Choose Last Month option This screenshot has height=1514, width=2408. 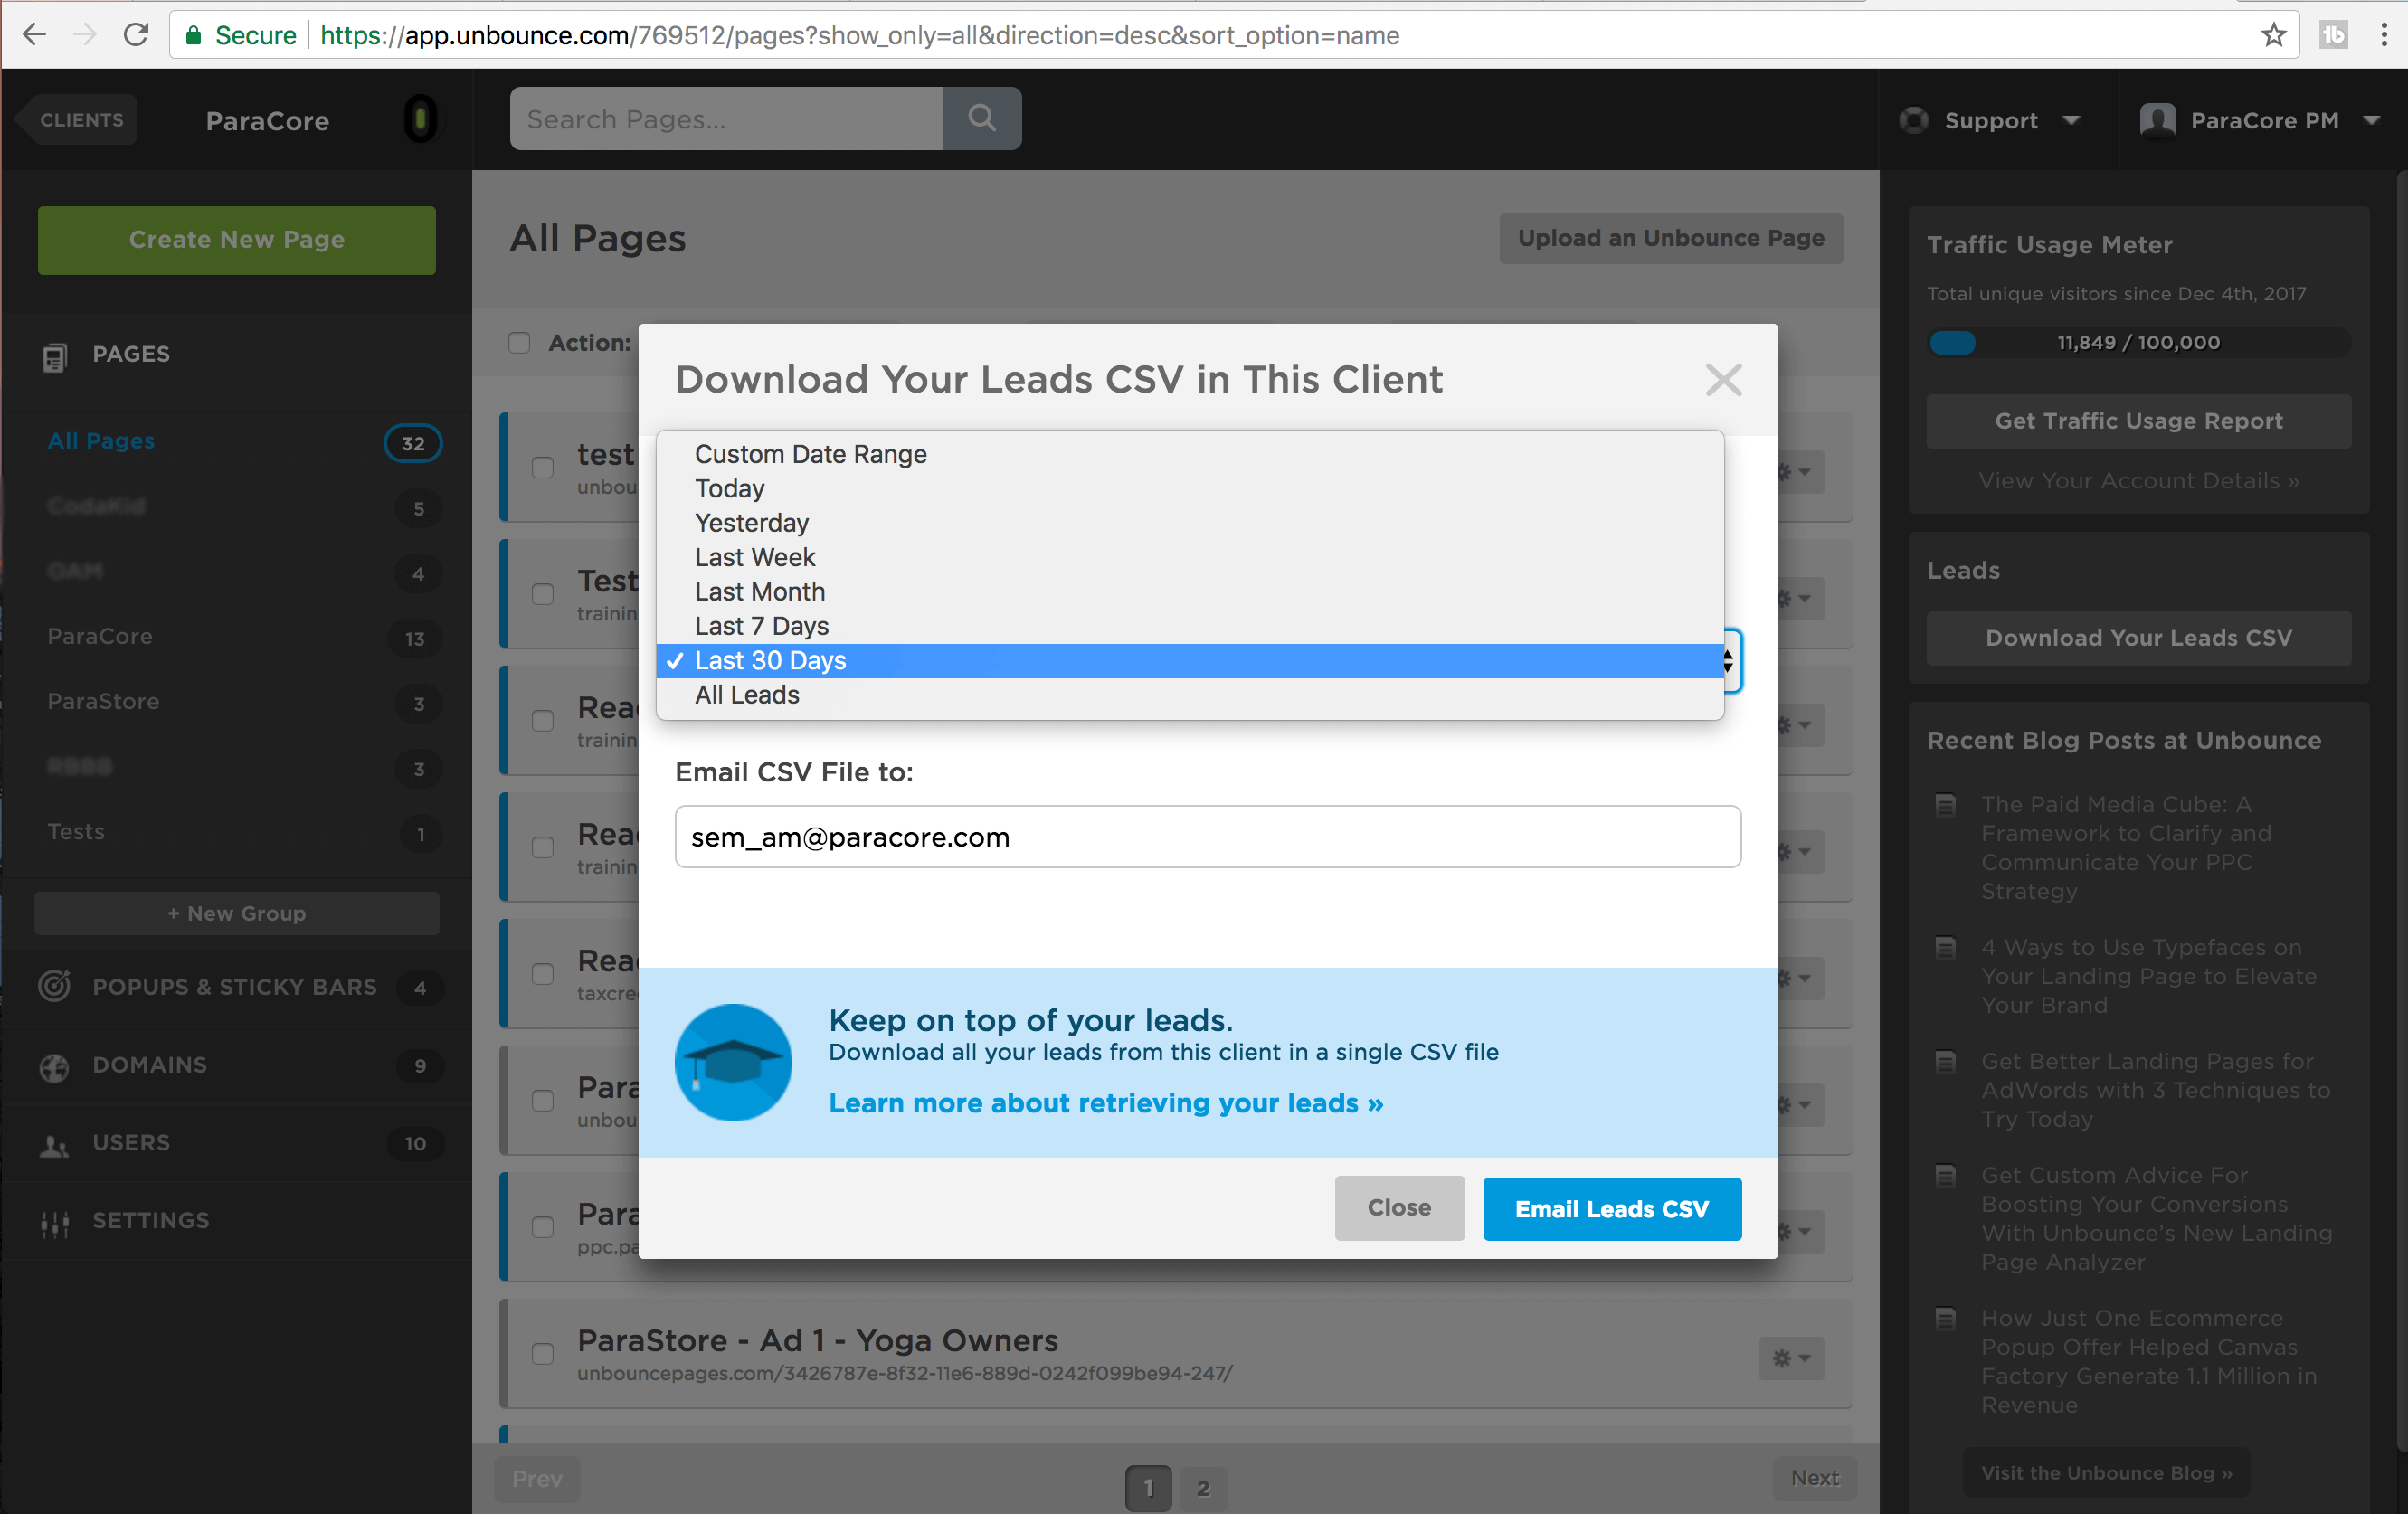click(x=1190, y=592)
